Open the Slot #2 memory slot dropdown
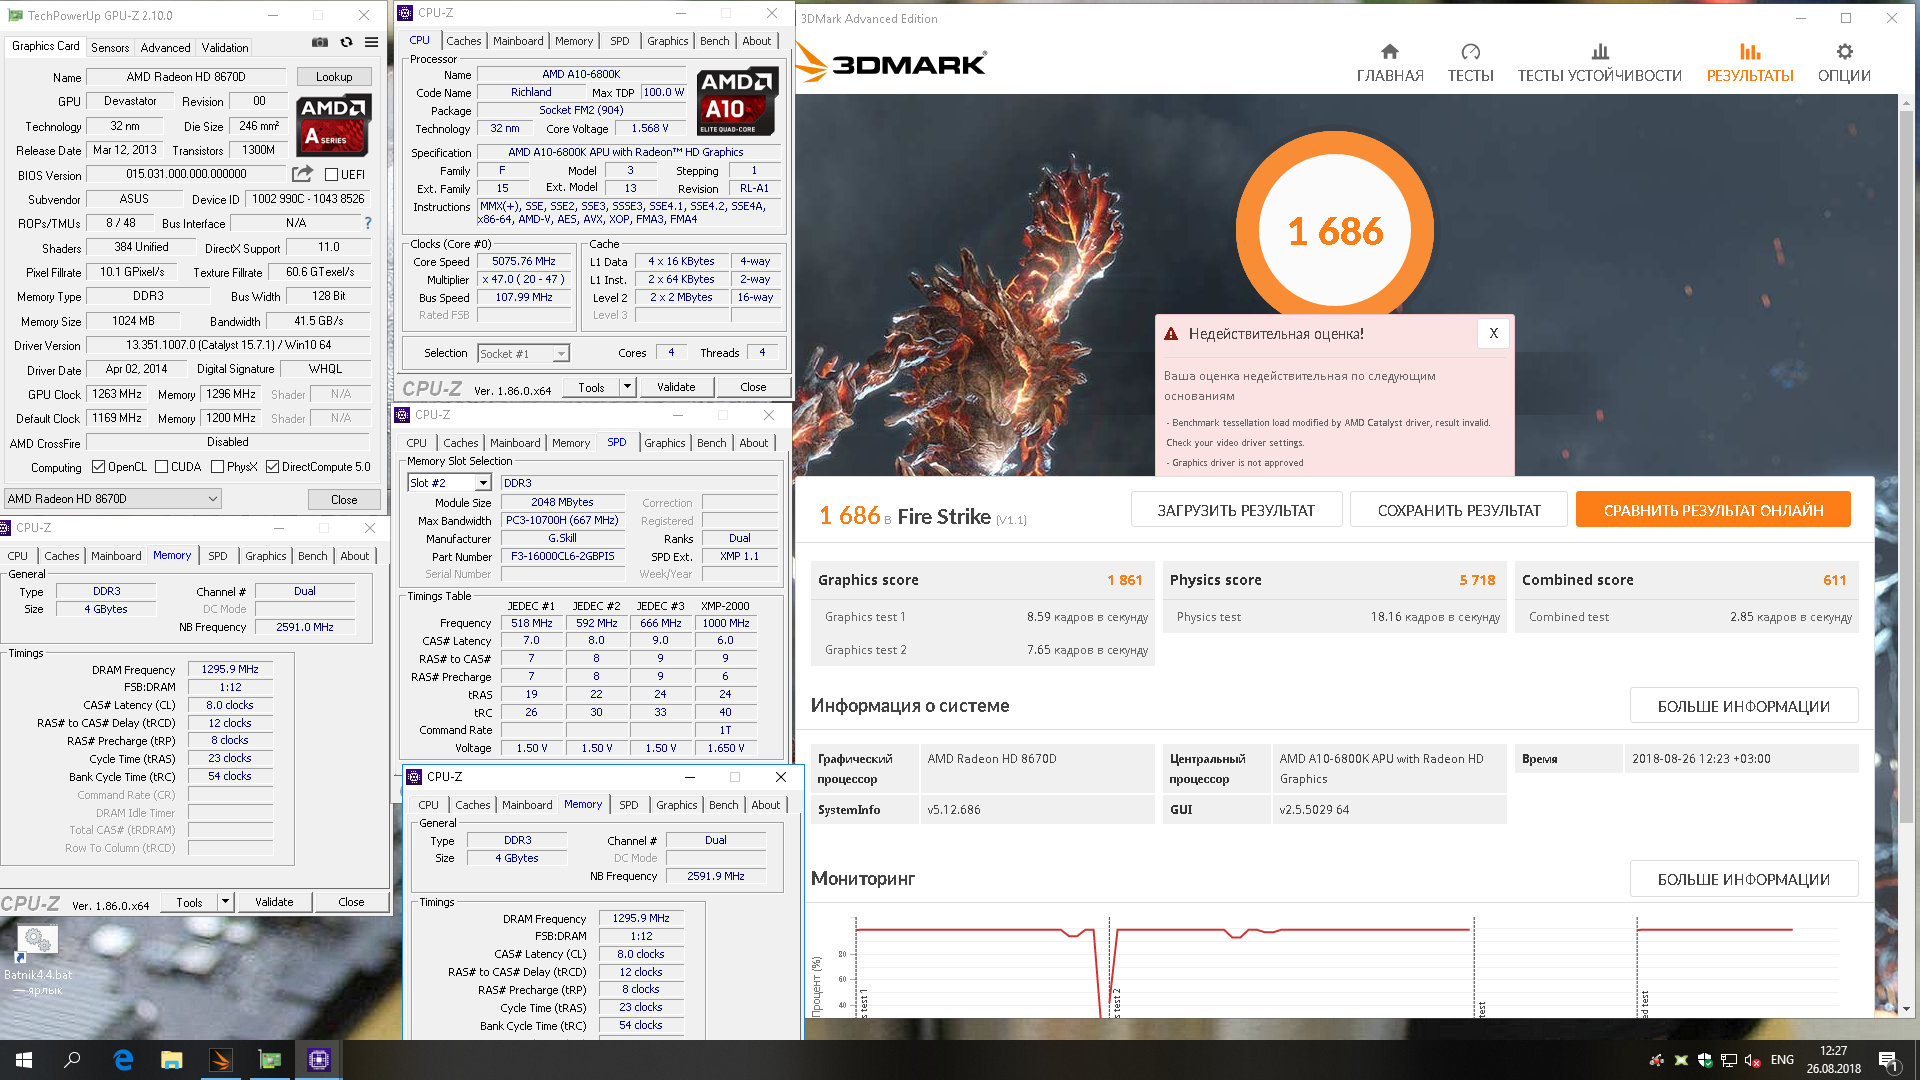Screen dimensions: 1920x1080 coord(450,483)
